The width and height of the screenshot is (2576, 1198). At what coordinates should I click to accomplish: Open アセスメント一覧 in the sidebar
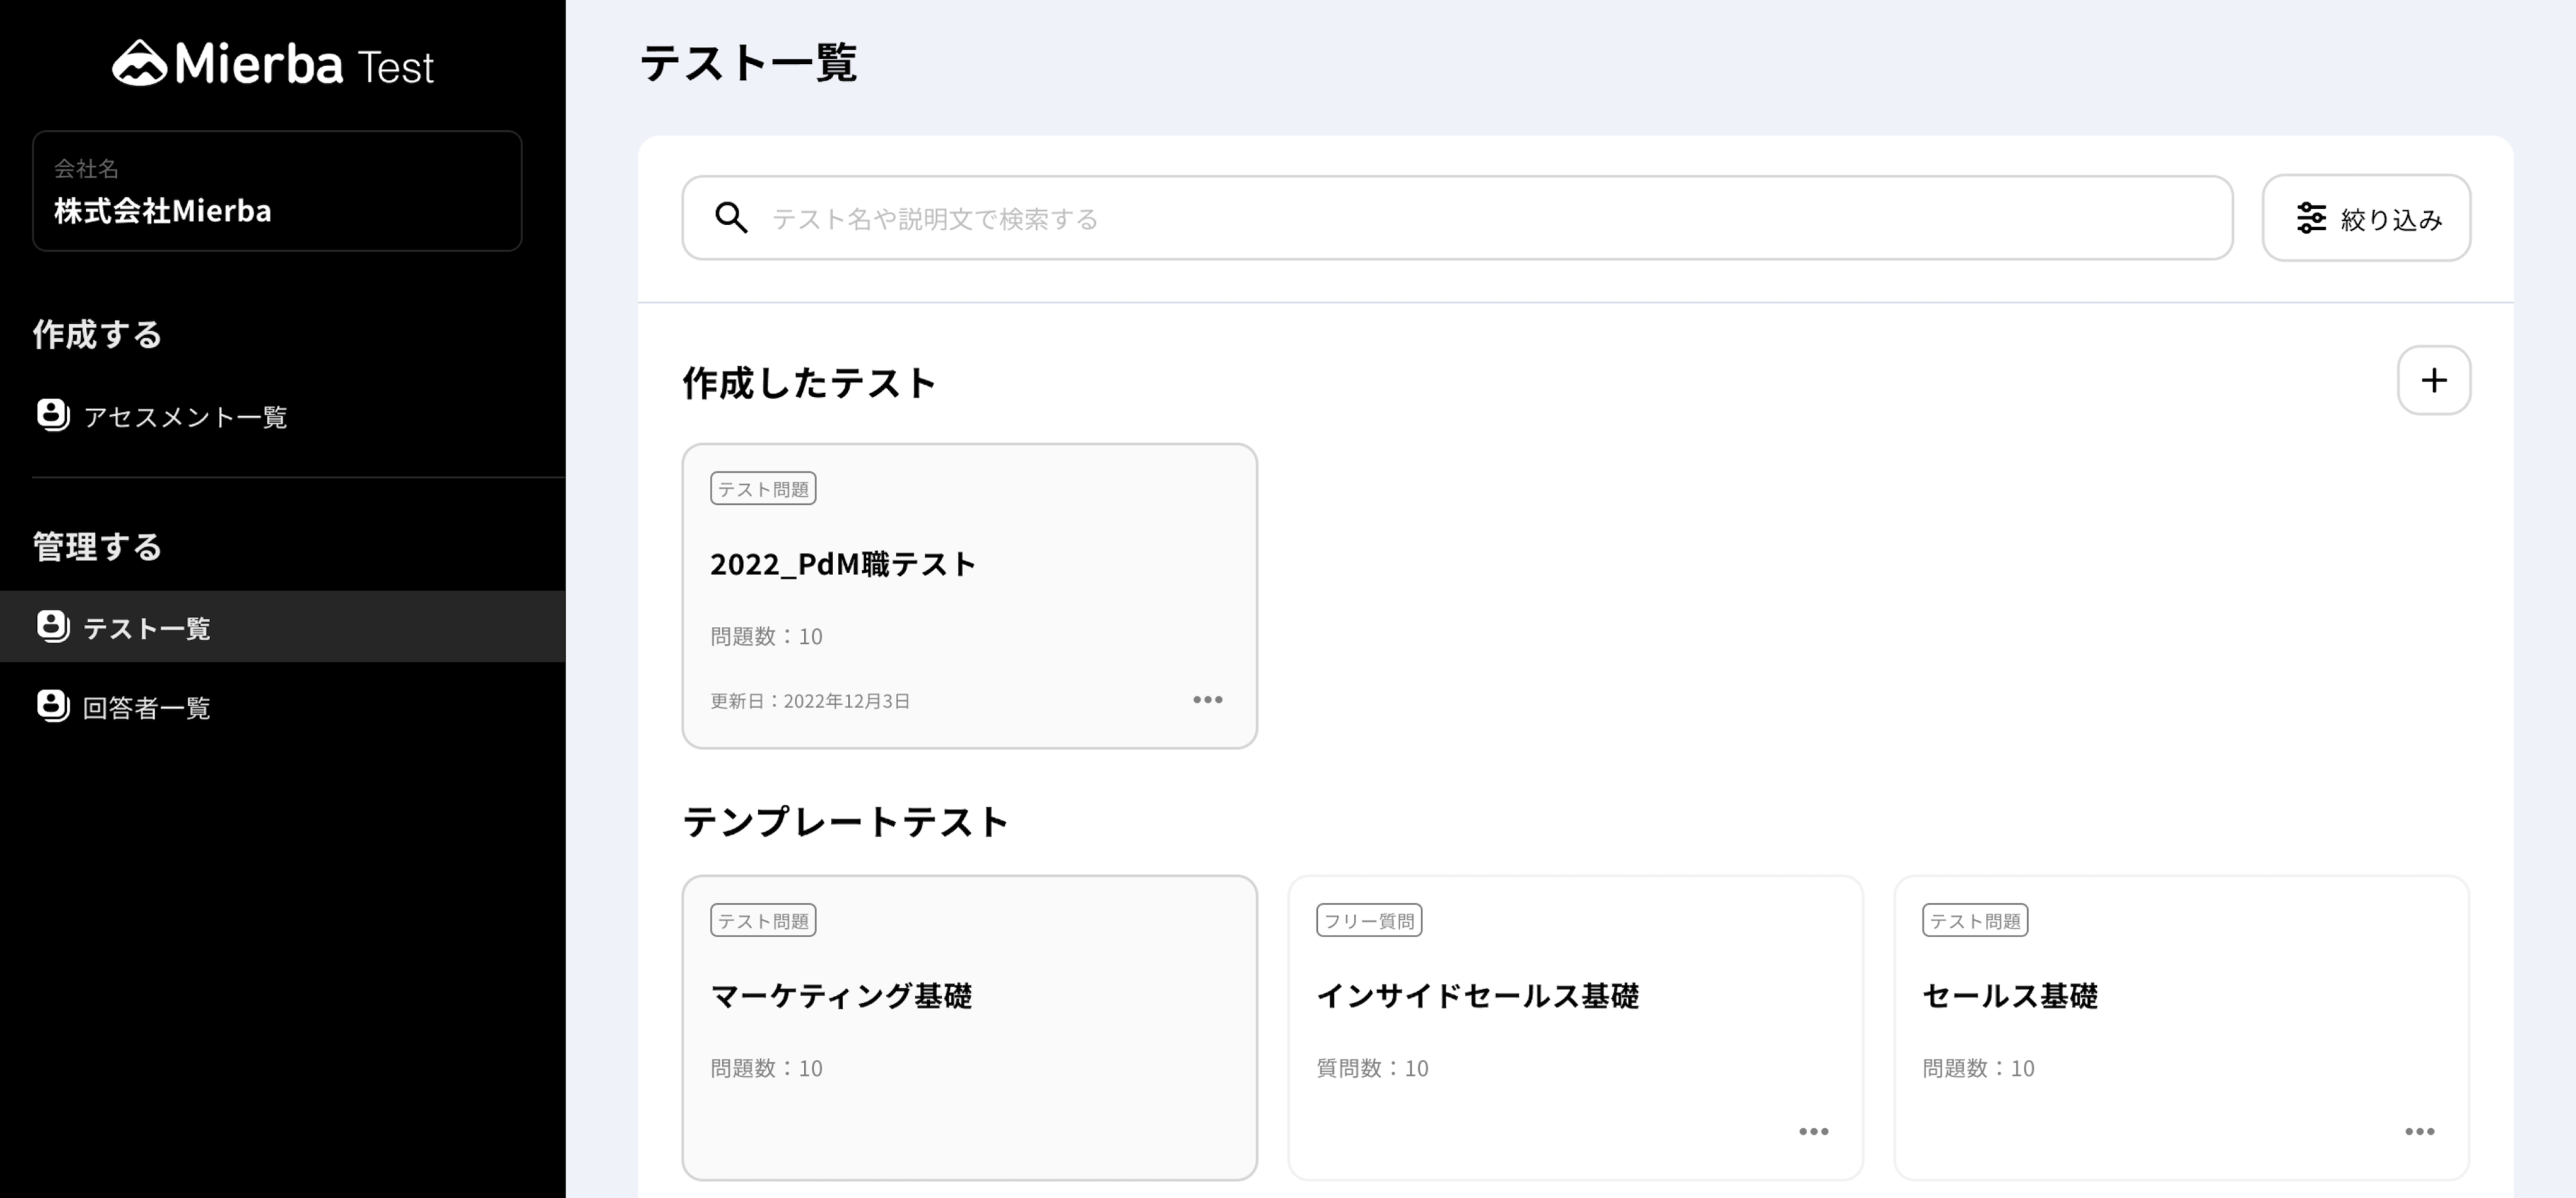[x=185, y=417]
